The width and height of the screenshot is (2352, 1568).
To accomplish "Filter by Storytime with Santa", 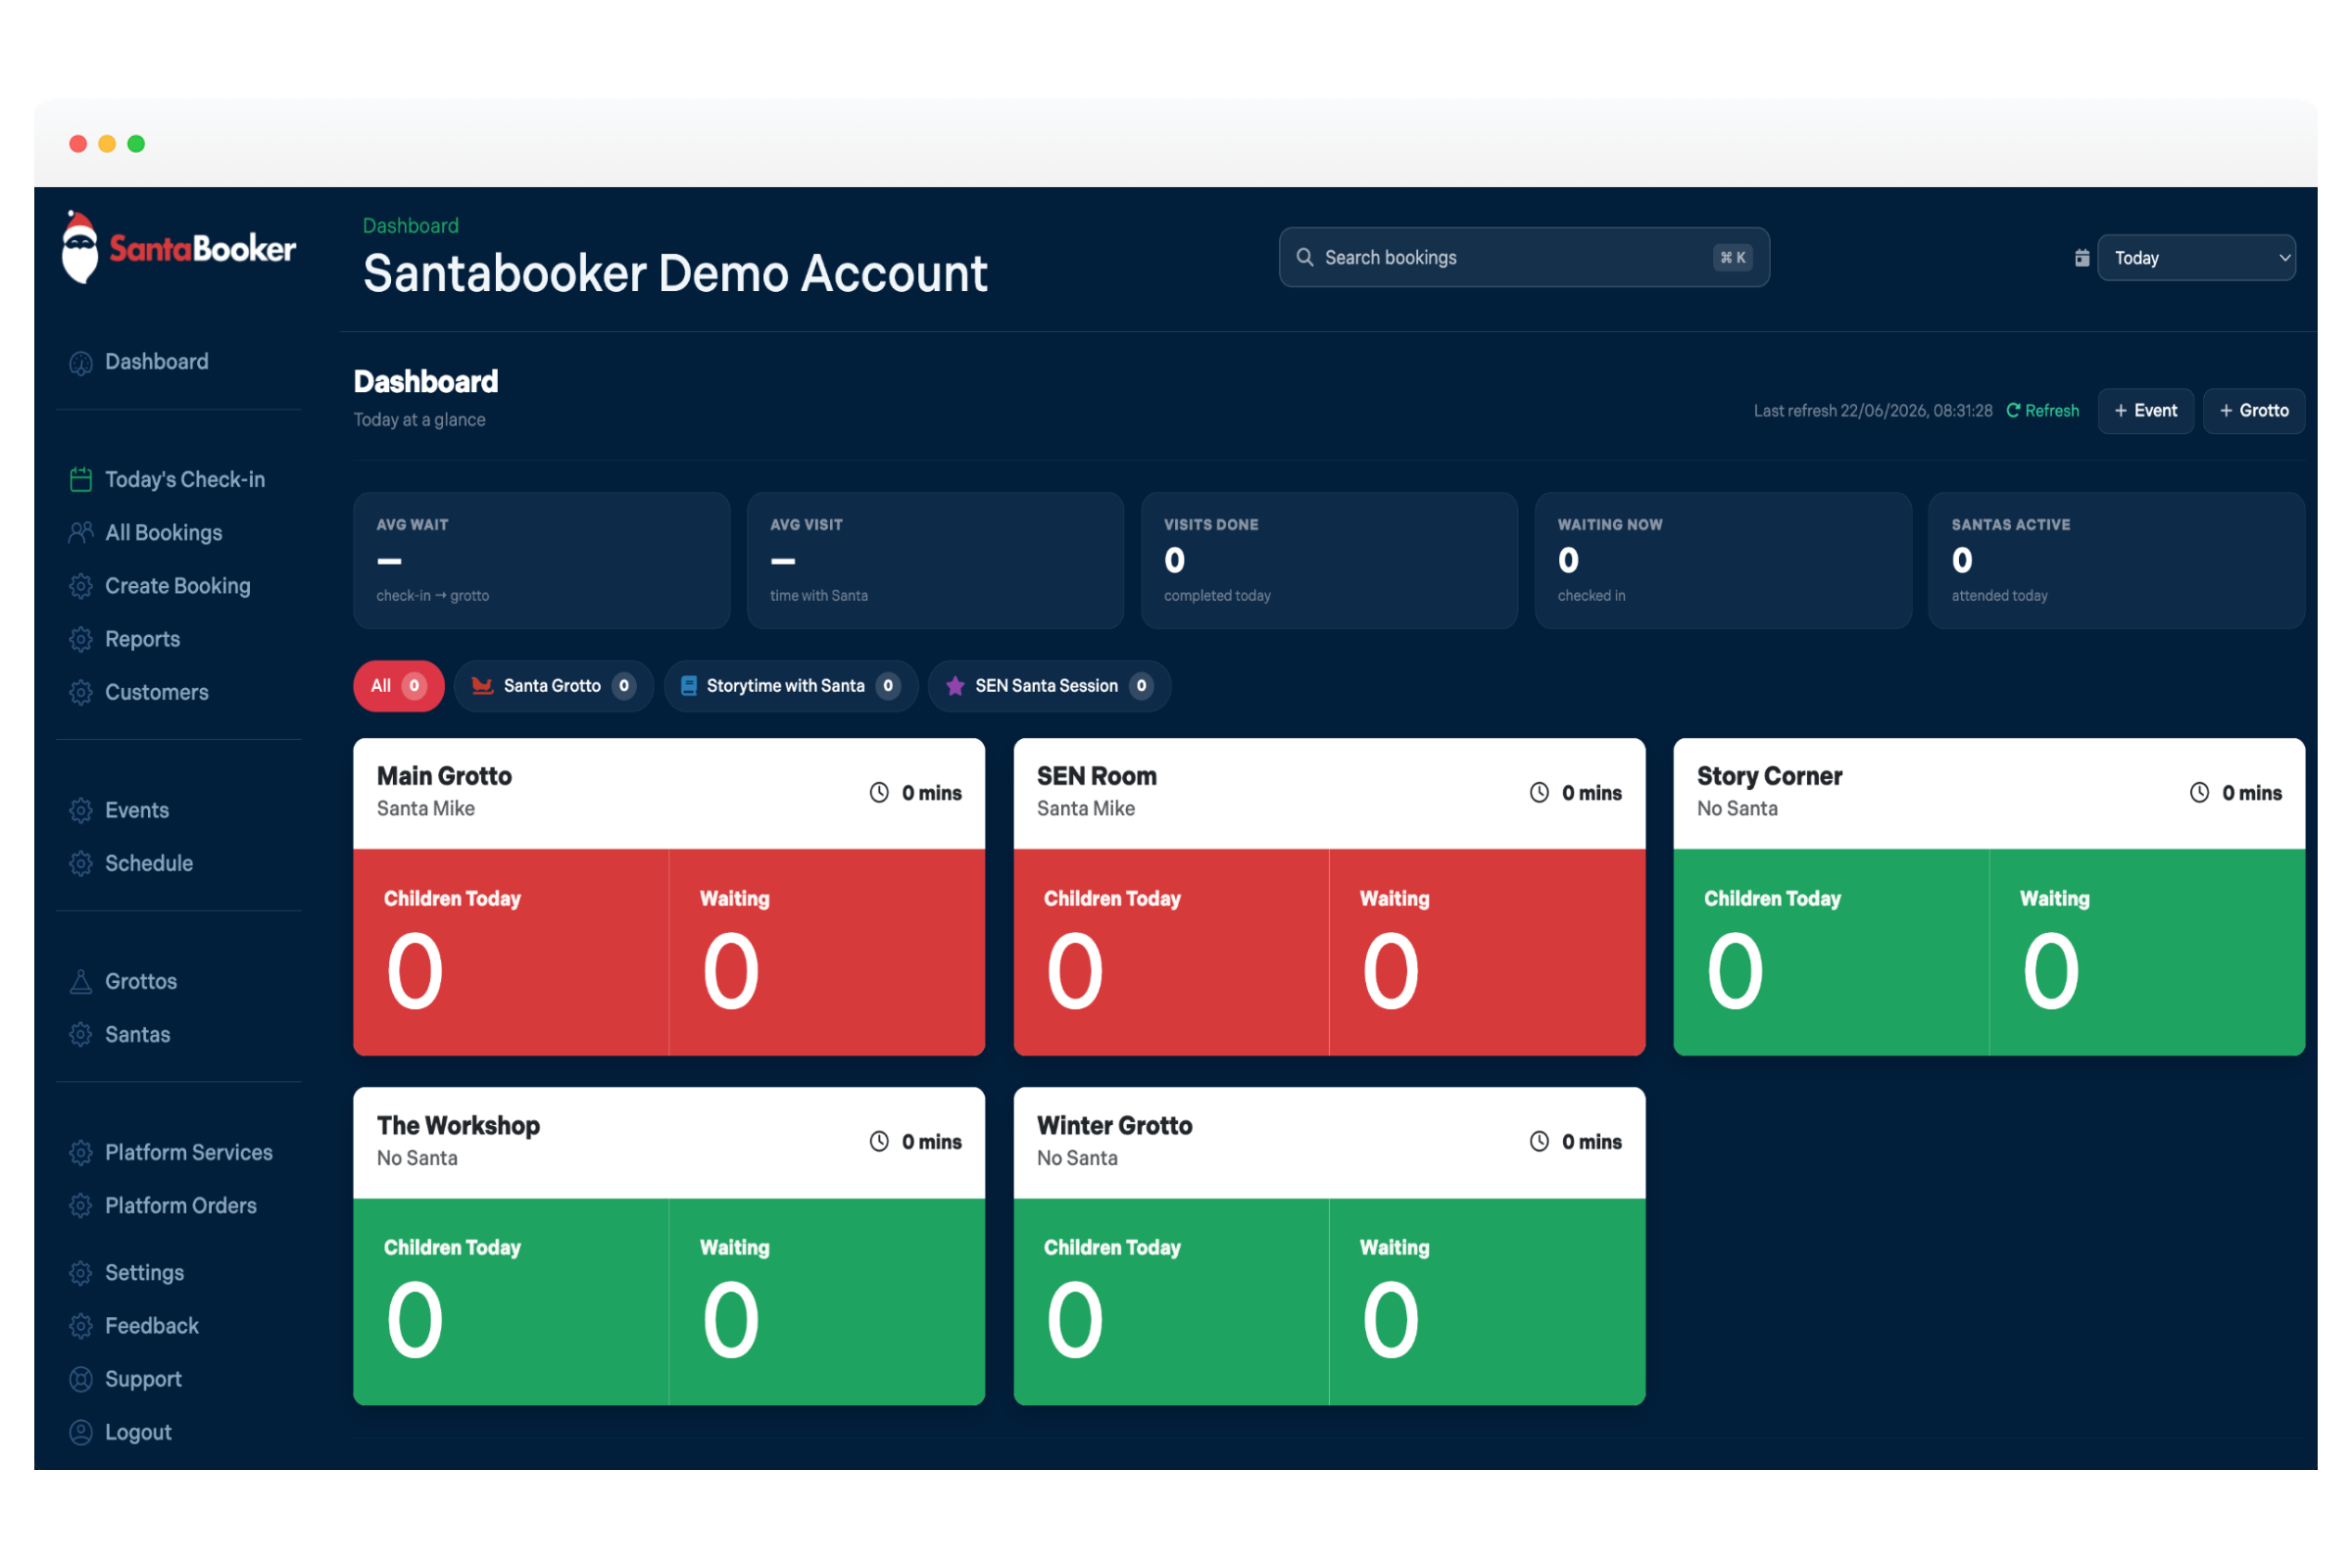I will tap(790, 686).
